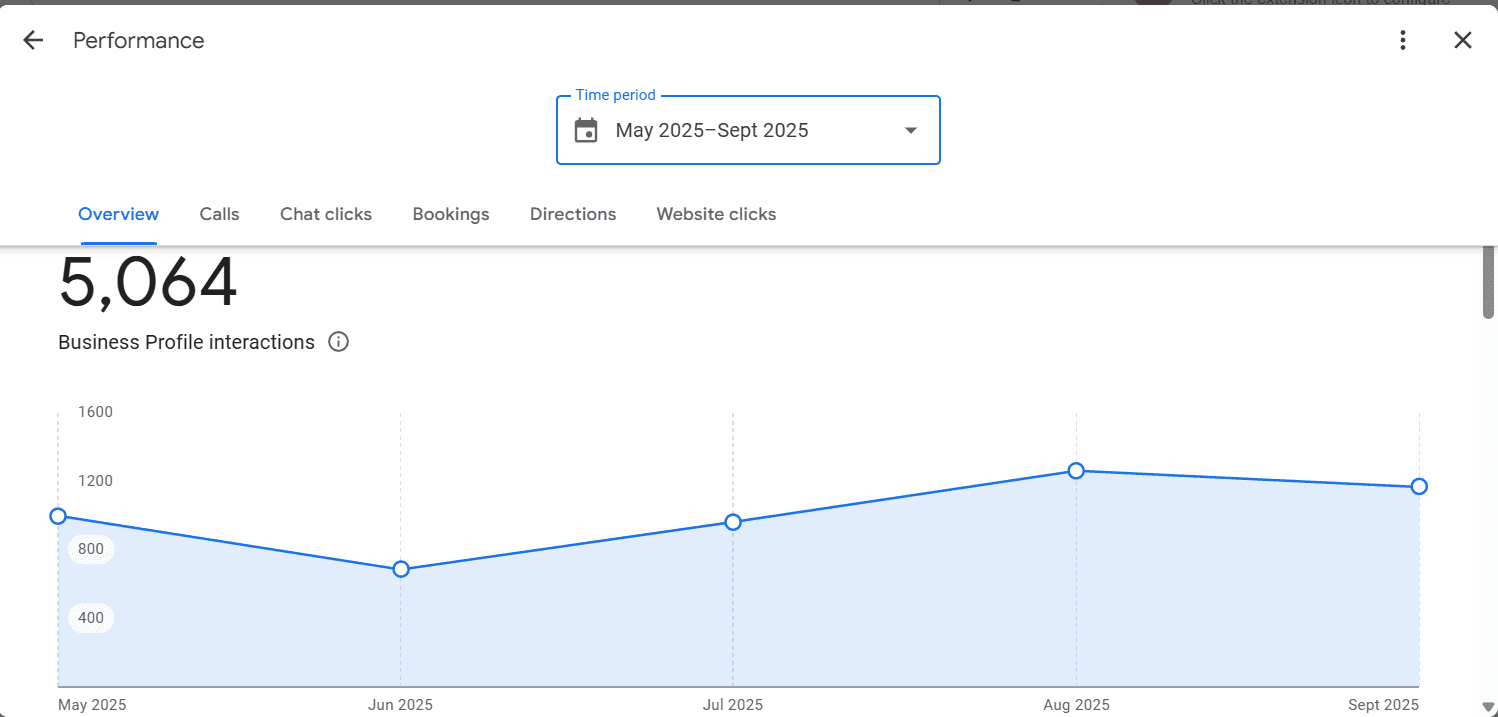Select the Jun 2025 data point
The height and width of the screenshot is (717, 1498).
click(x=400, y=569)
